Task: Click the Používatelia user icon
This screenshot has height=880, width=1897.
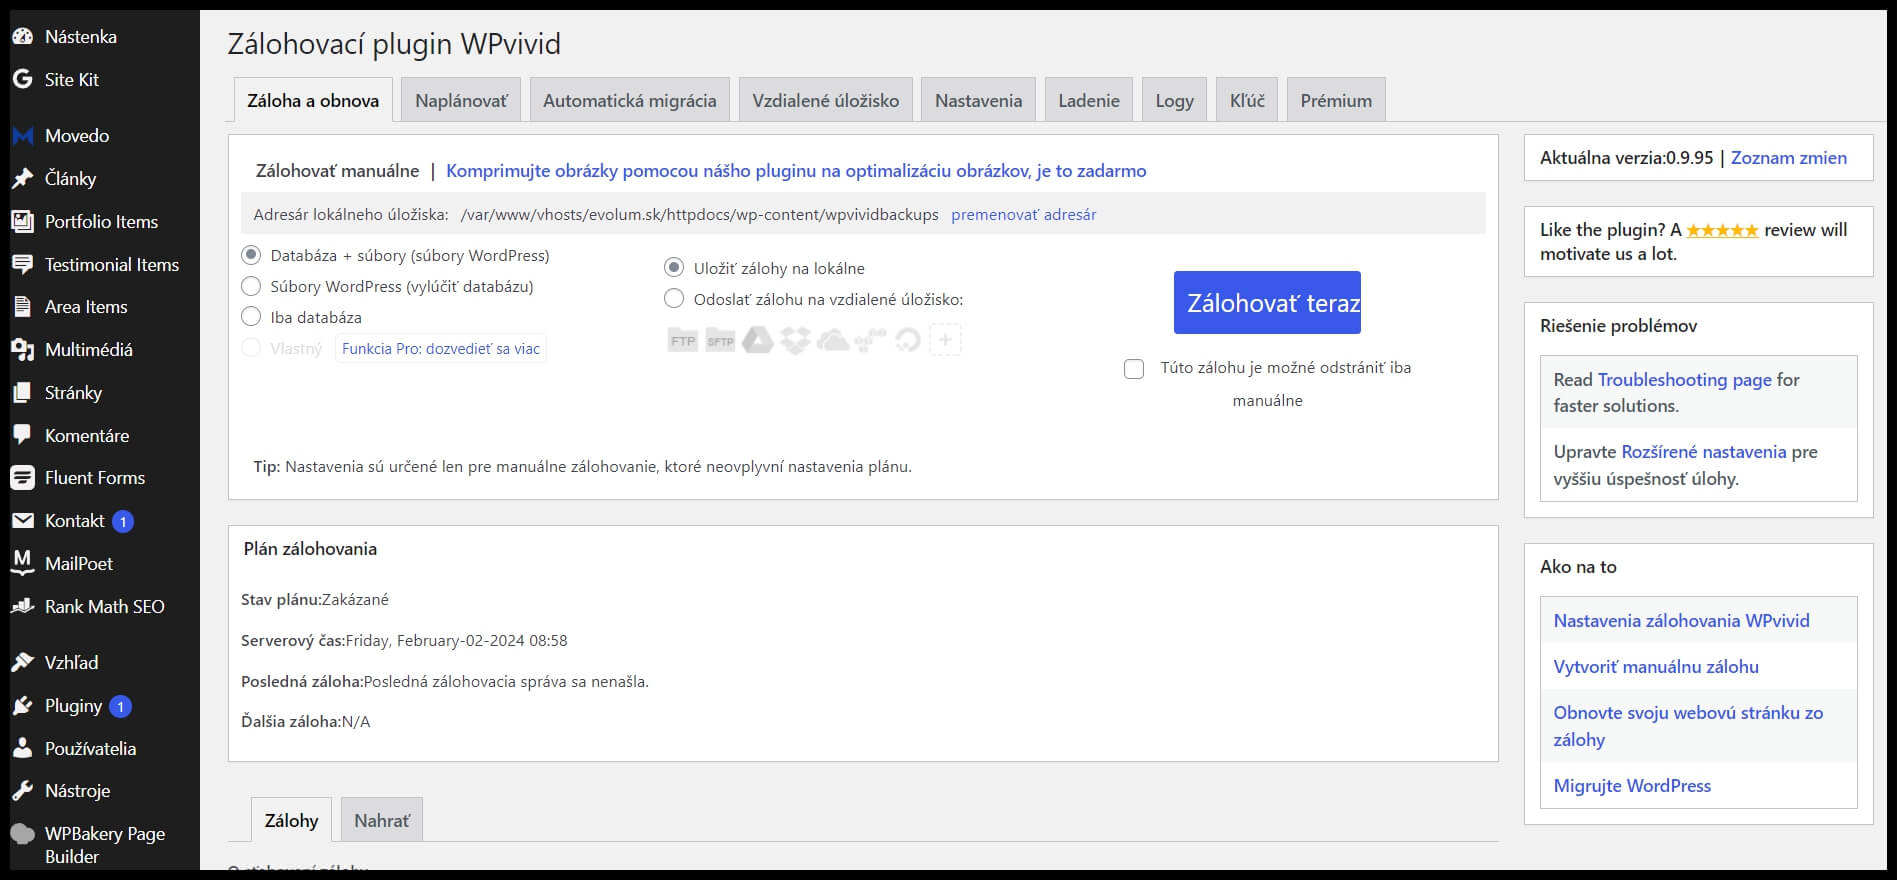Action: tap(22, 749)
